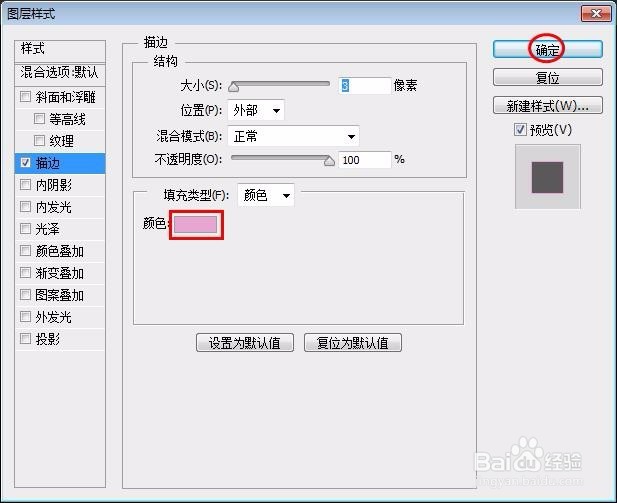Select 混合选项:默认 in styles list
The image size is (617, 503).
tap(60, 73)
